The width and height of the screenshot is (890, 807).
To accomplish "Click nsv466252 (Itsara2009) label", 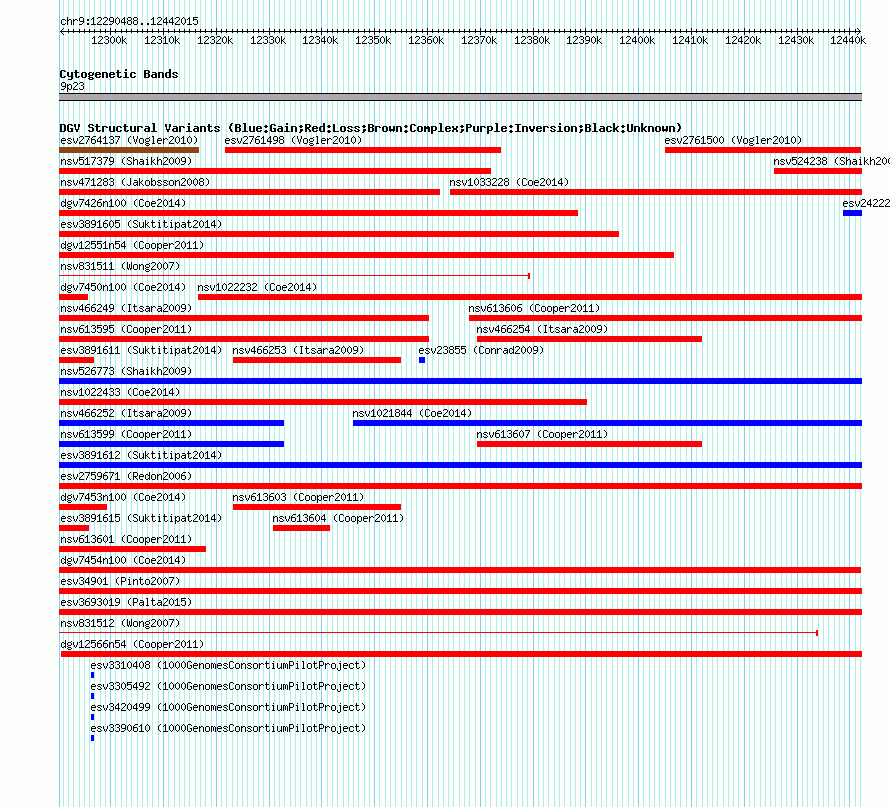I will pyautogui.click(x=126, y=413).
